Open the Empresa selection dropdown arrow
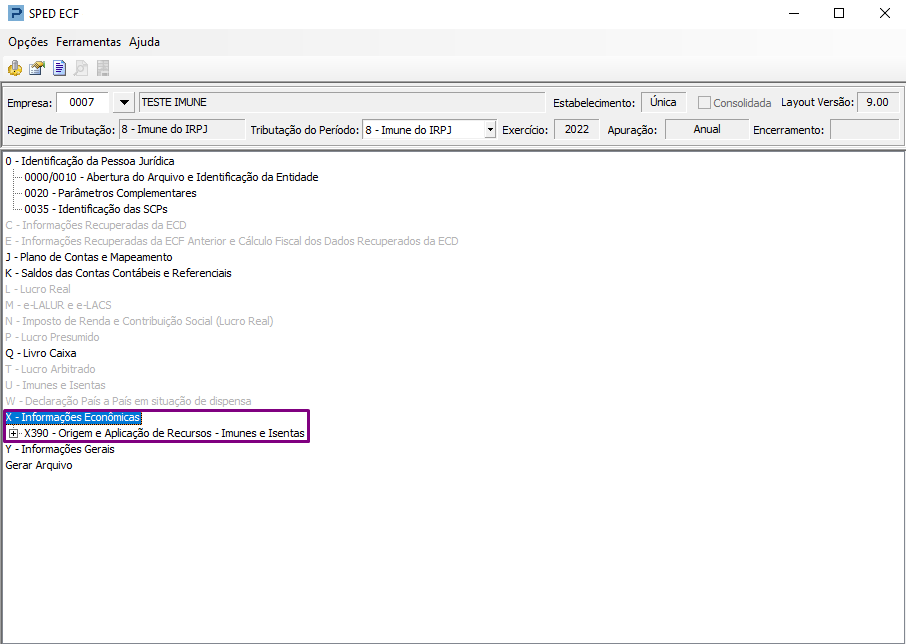This screenshot has height=644, width=906. click(124, 103)
